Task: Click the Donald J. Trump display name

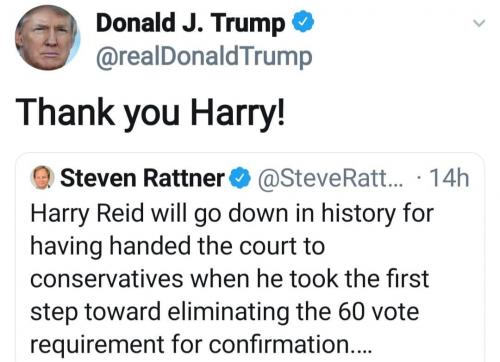Action: coord(190,22)
